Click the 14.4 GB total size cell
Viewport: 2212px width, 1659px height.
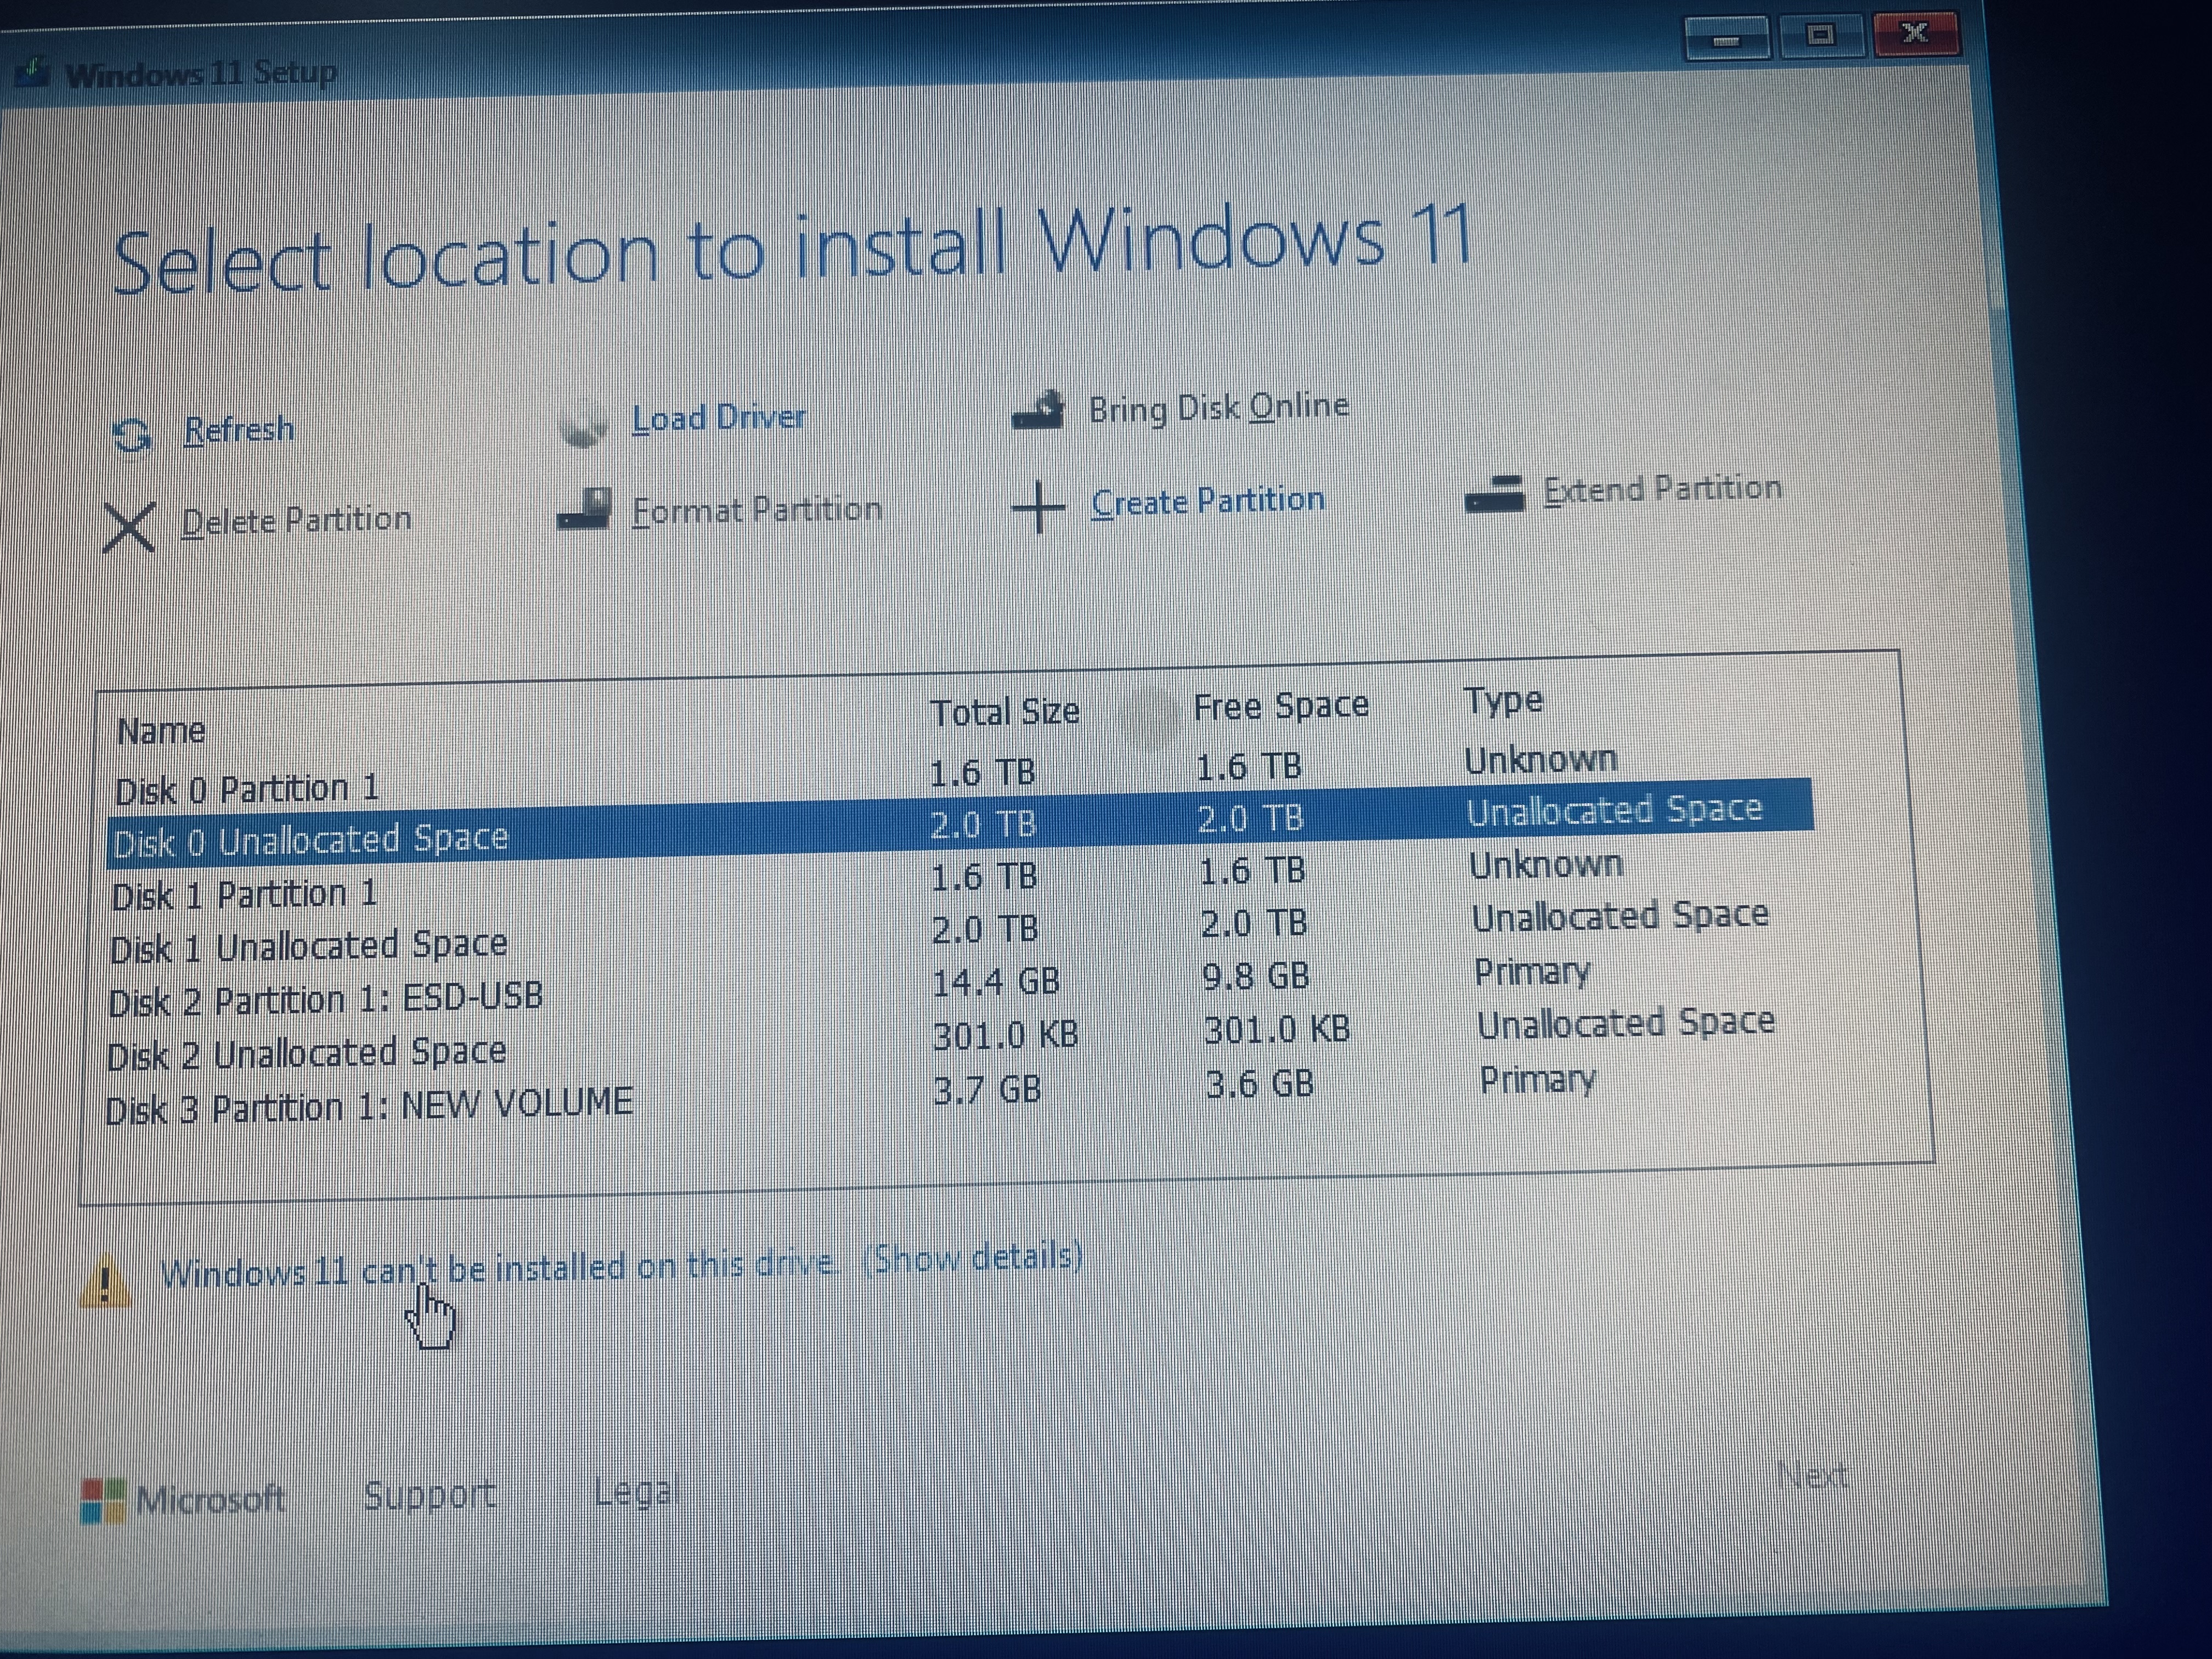[995, 982]
